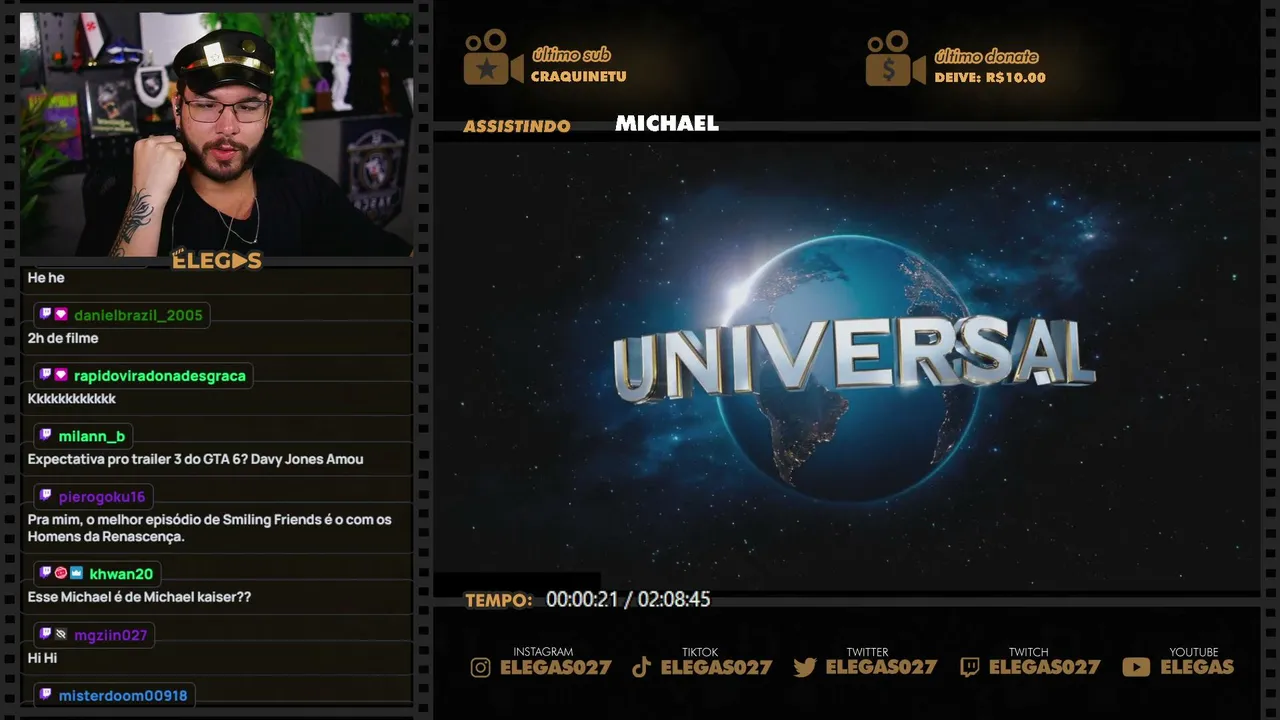Select chat username danielbrazil_2005
1280x720 pixels.
pos(138,315)
